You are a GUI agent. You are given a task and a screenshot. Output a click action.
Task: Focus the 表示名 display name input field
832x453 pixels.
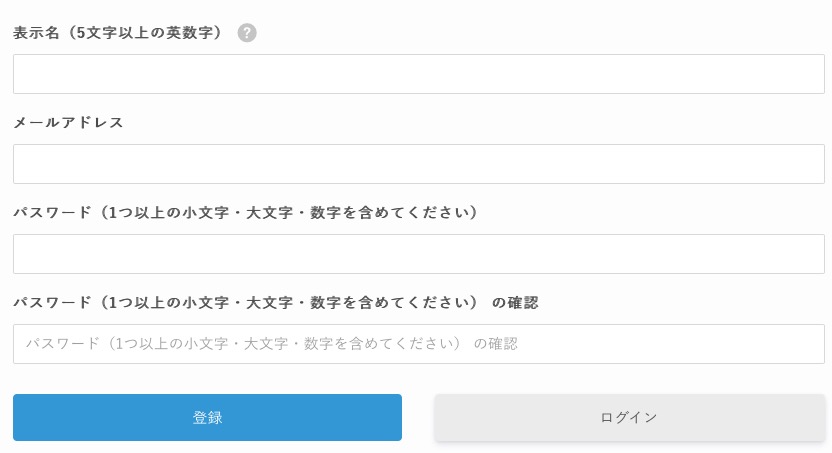click(x=419, y=74)
